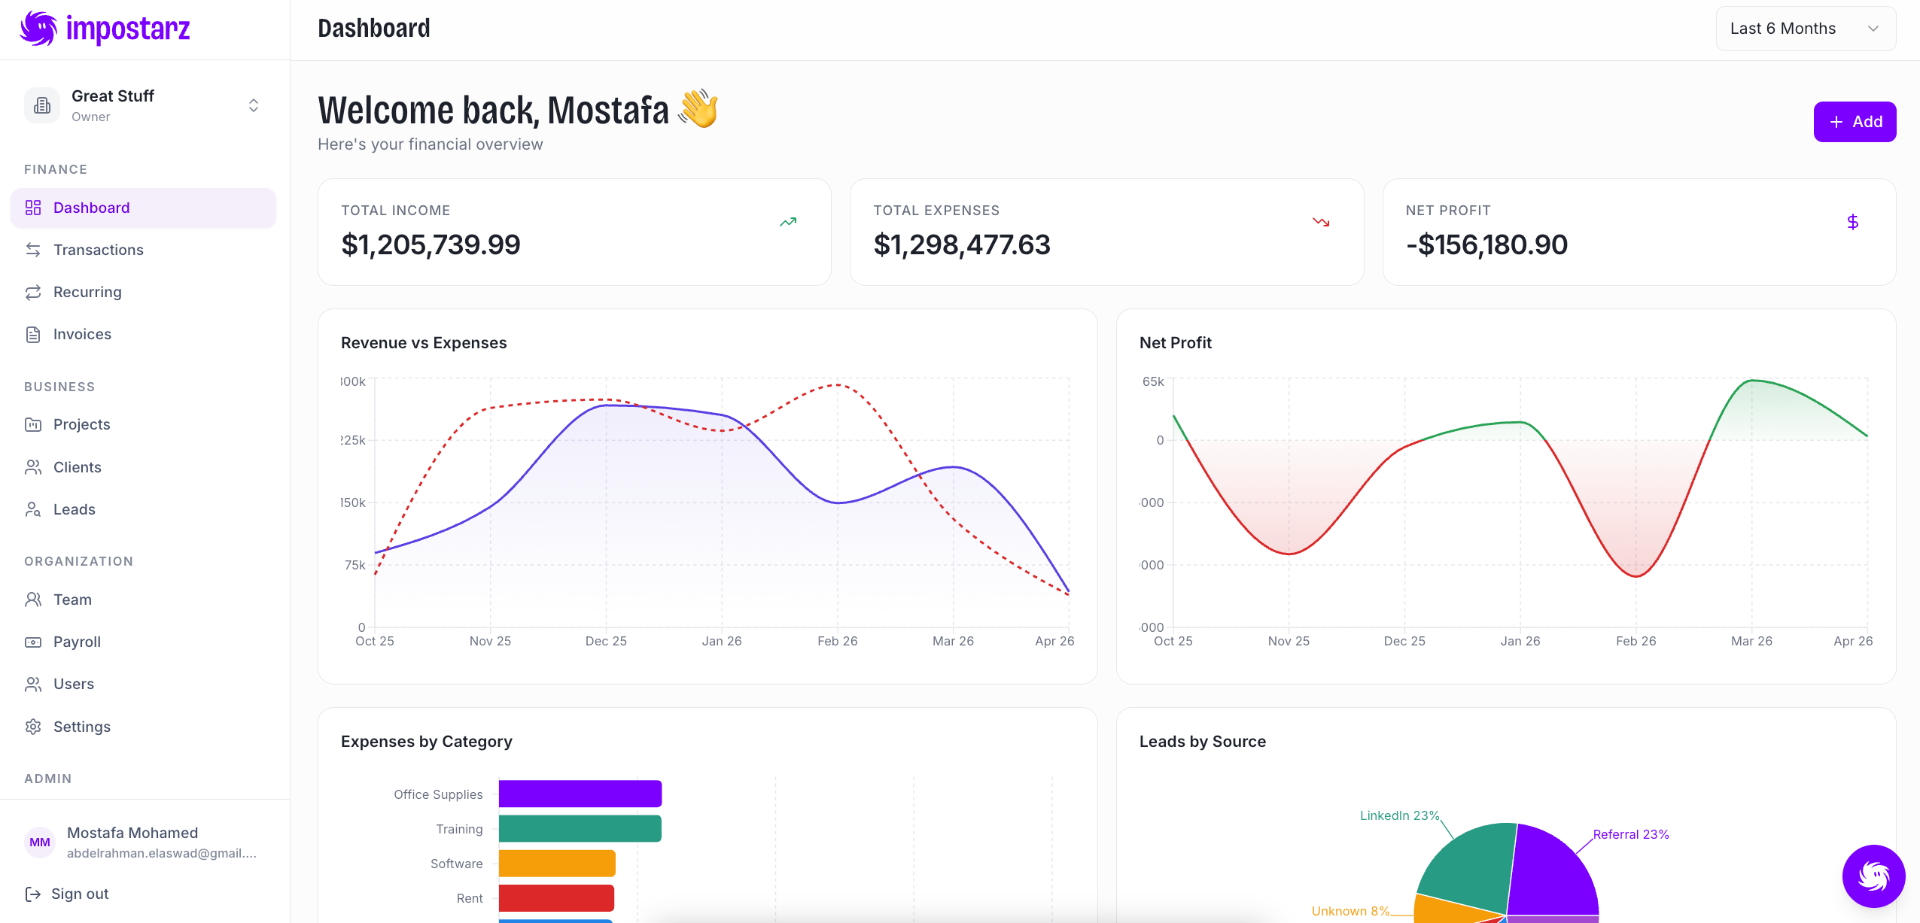Go to the Invoices section

pyautogui.click(x=82, y=334)
